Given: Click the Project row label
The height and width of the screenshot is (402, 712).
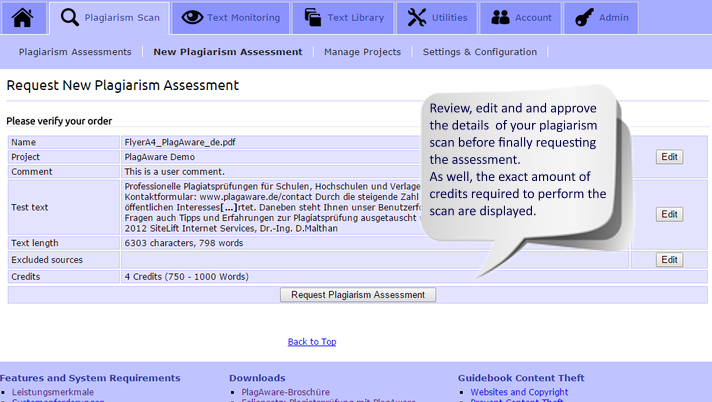Looking at the screenshot, I should tap(25, 157).
